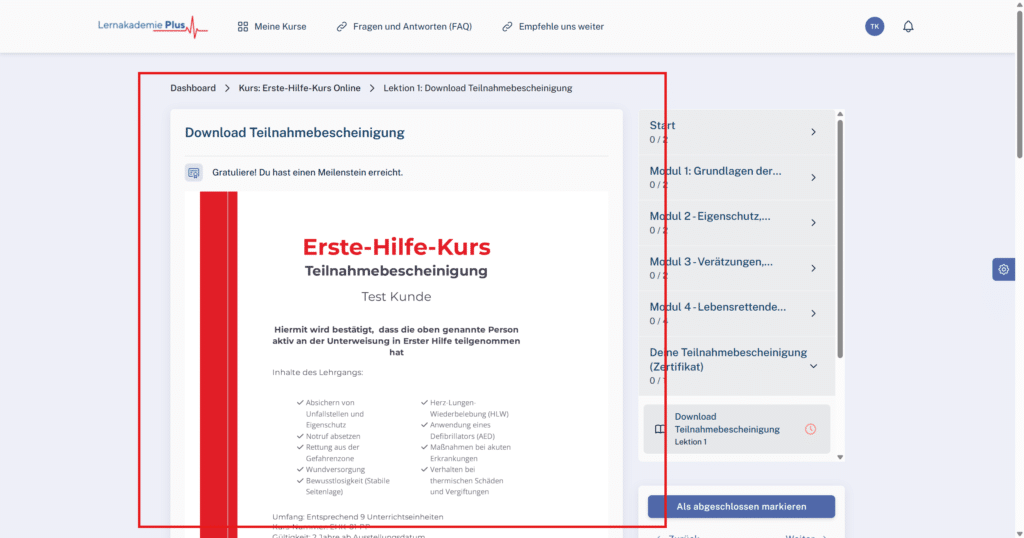Screen dimensions: 1024x538
Task: Click the grid icon beside Meine Kurse
Action: coord(243,27)
